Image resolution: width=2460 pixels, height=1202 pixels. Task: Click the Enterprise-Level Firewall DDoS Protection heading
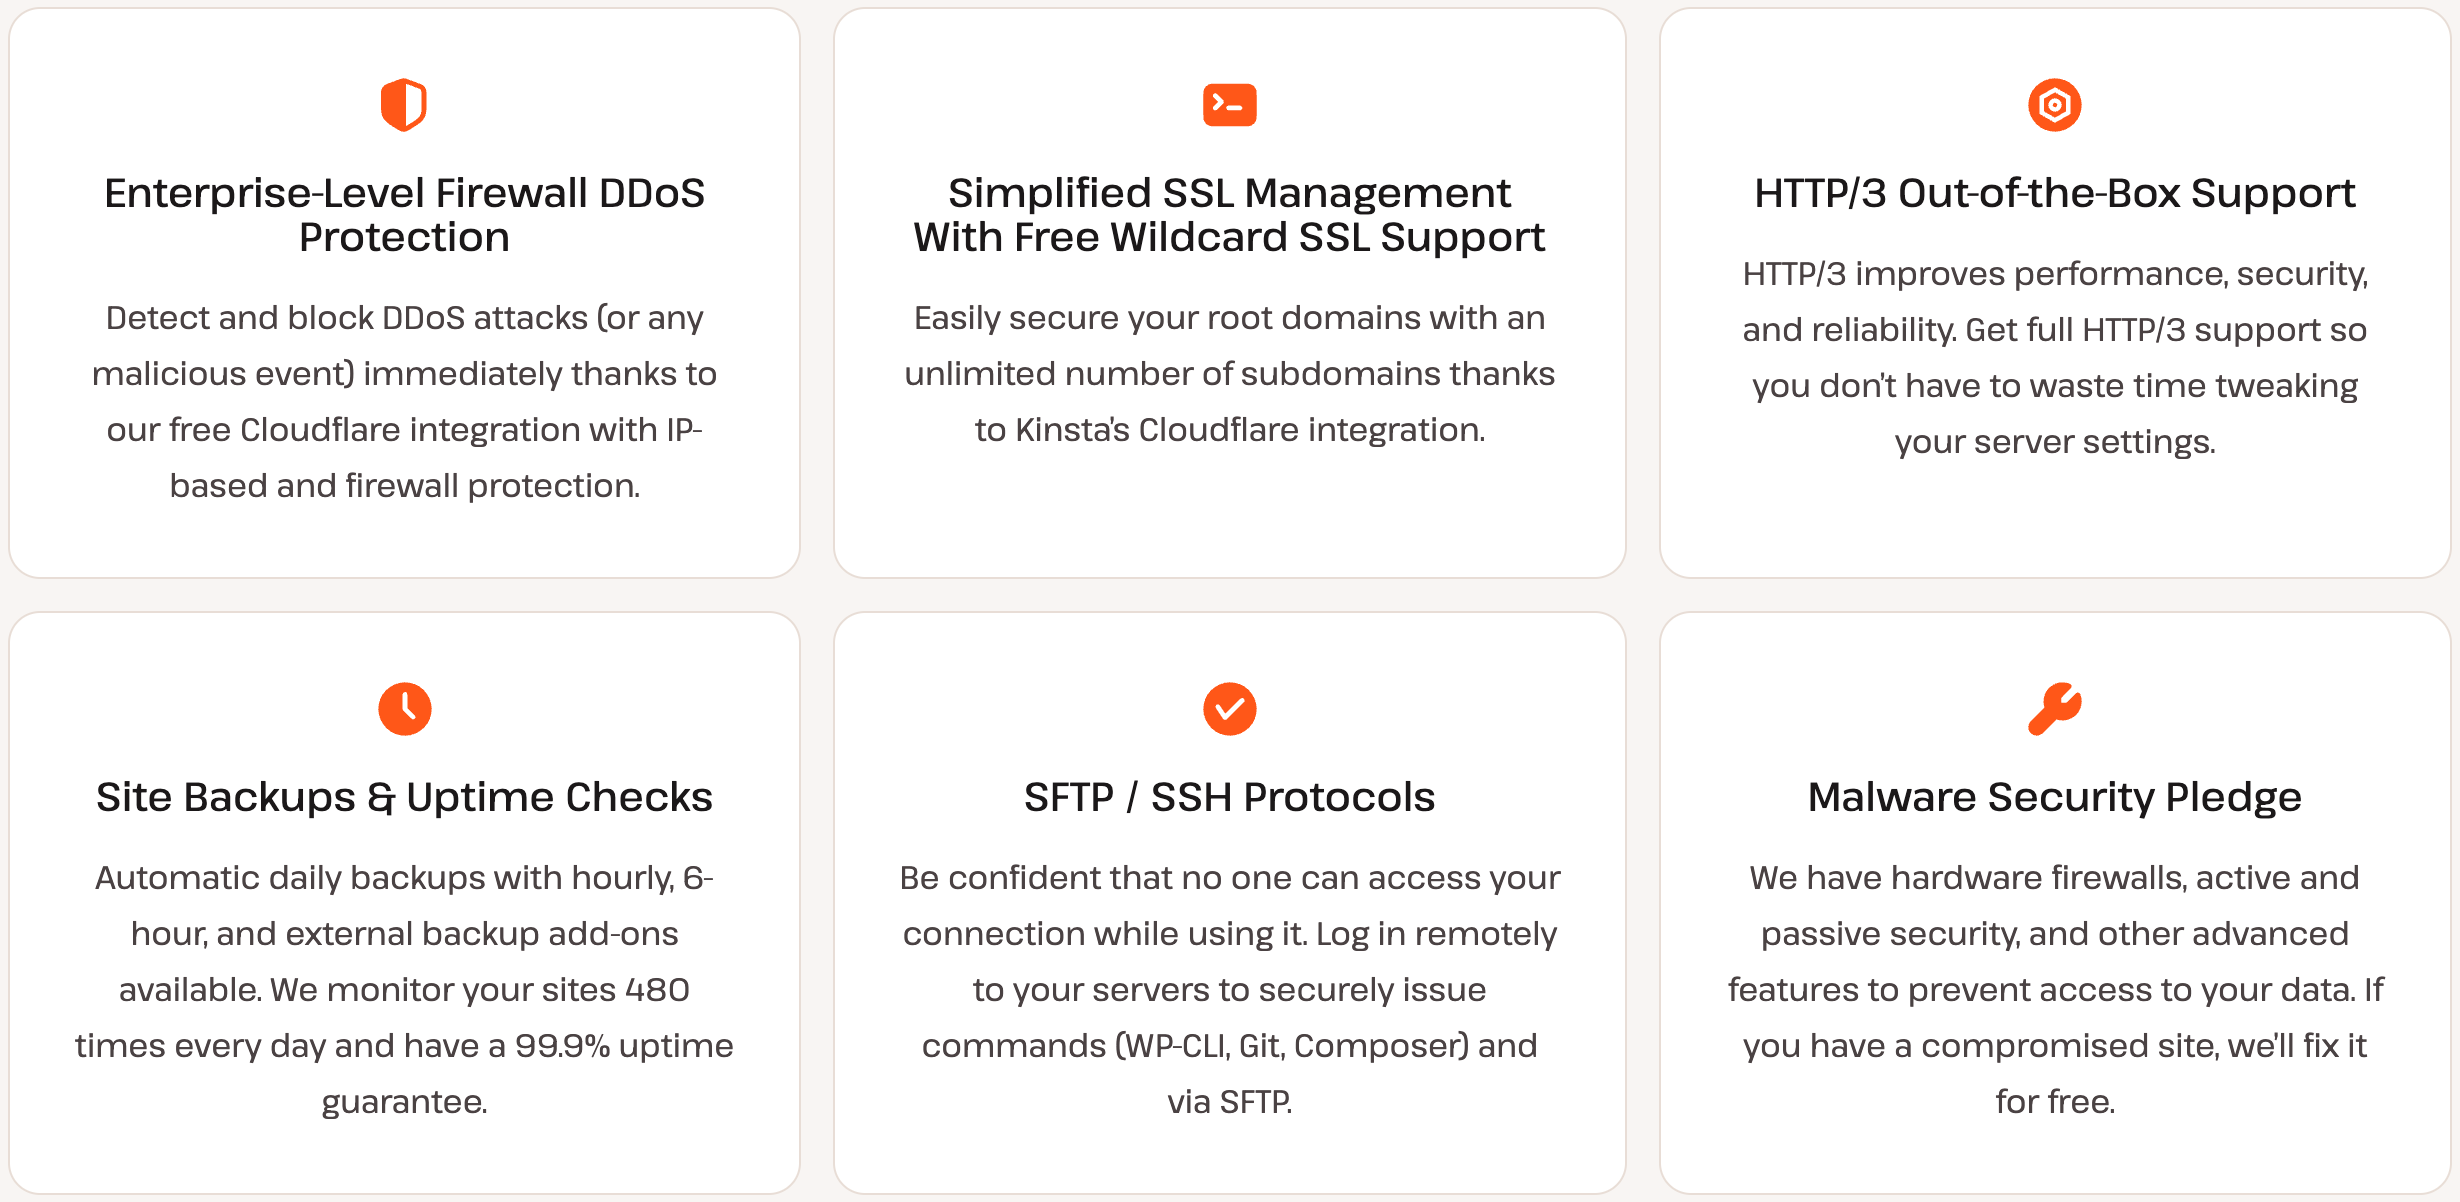click(x=404, y=215)
